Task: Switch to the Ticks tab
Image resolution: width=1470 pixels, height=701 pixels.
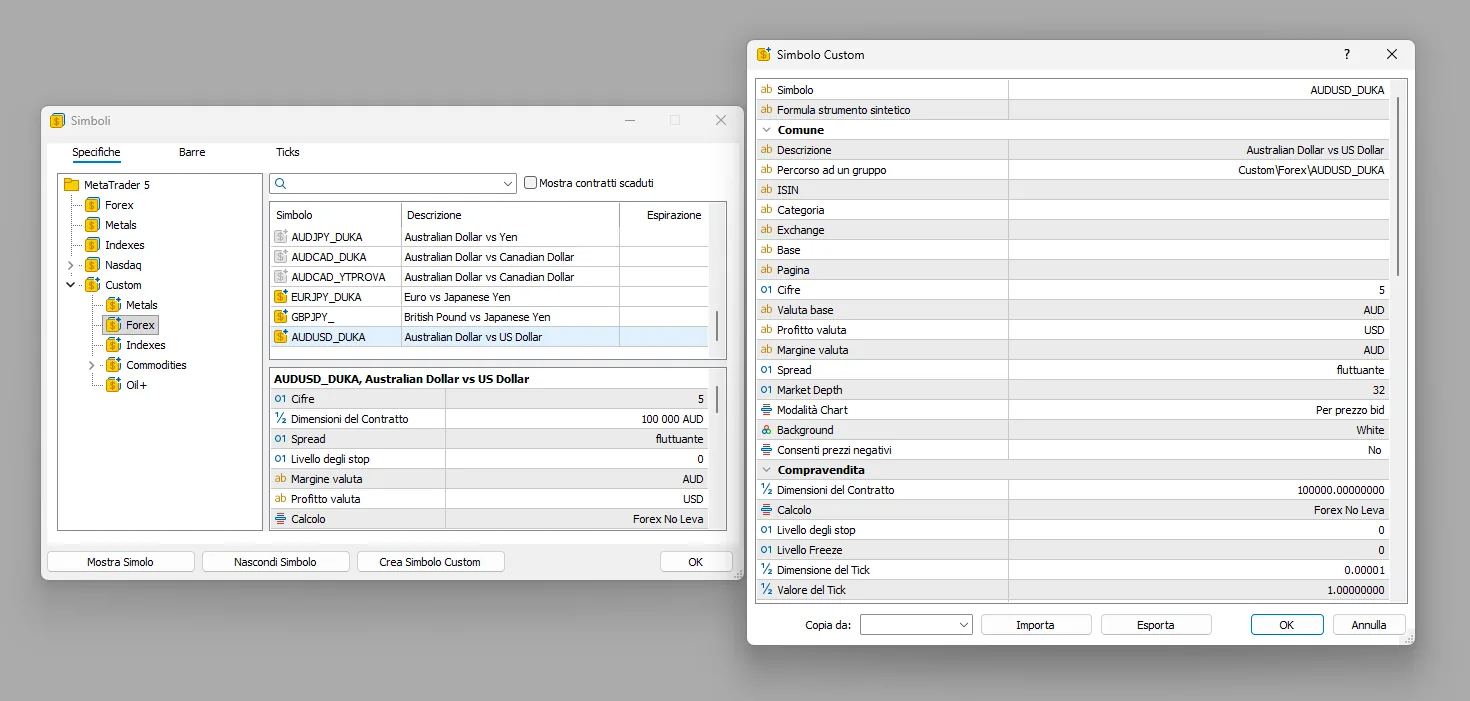Action: pos(287,152)
